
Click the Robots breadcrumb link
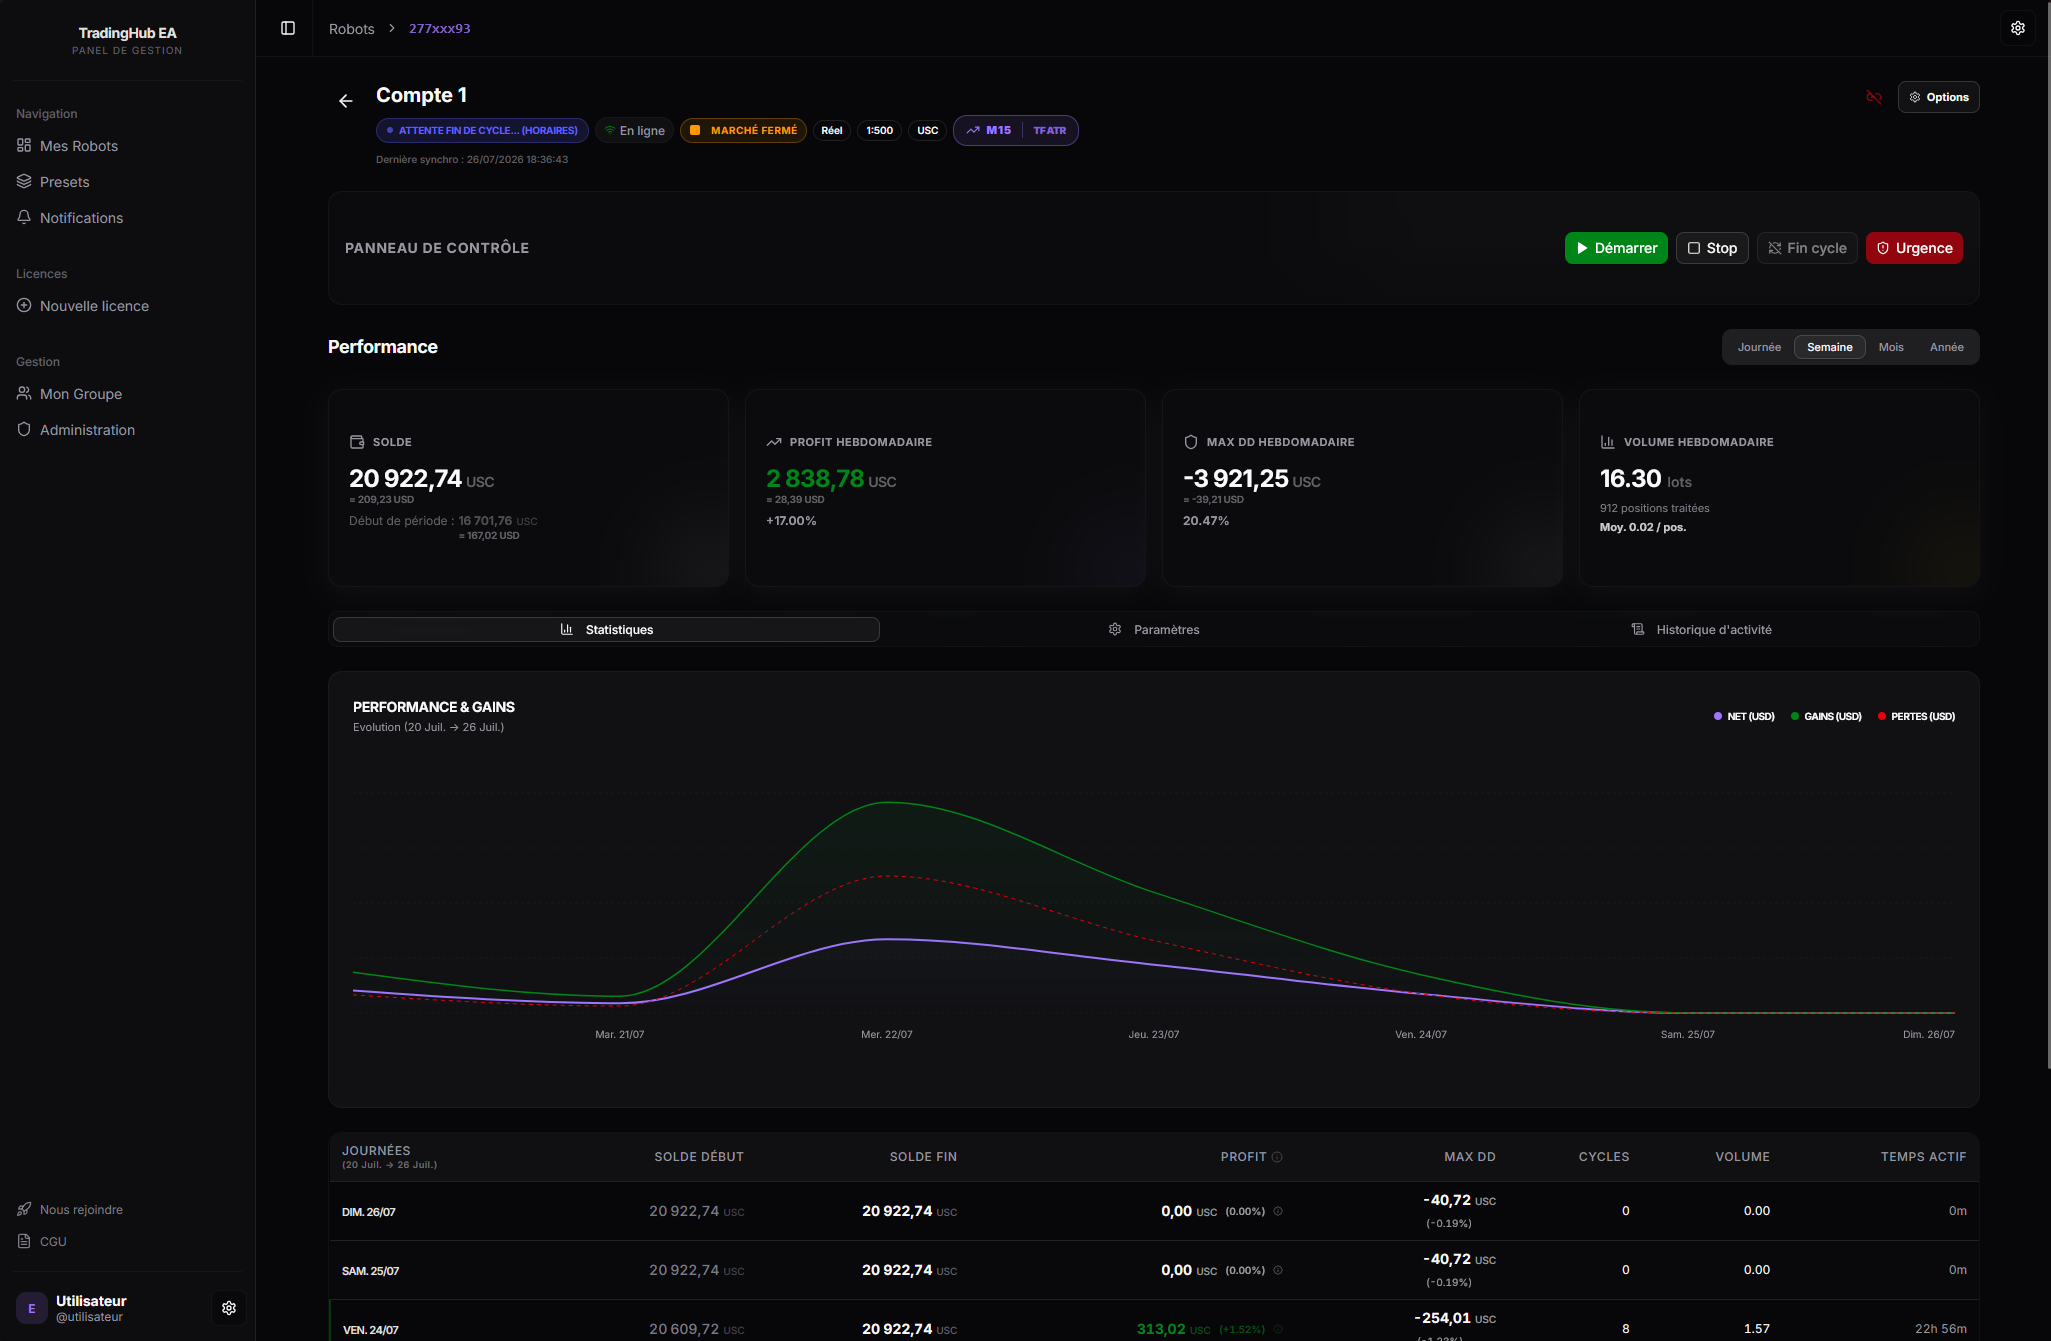[x=351, y=29]
